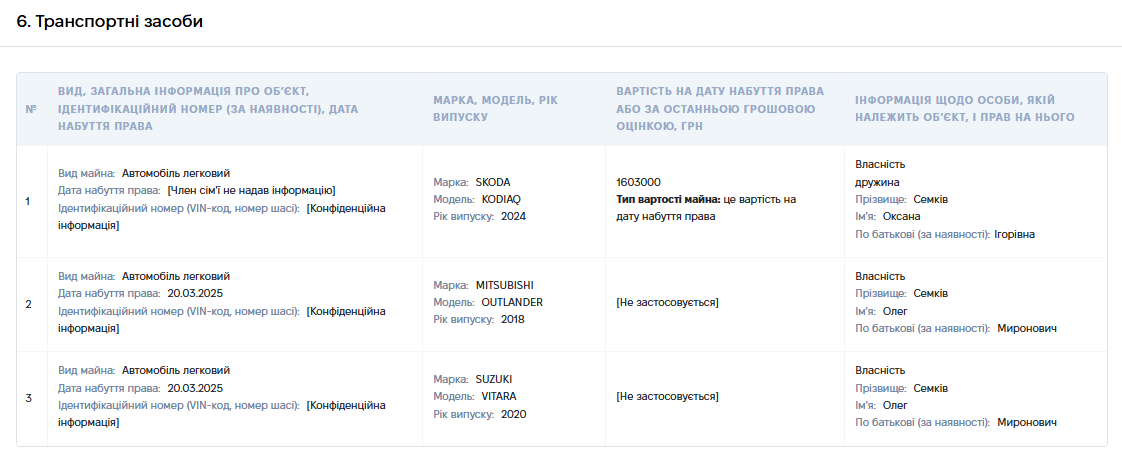Click 'SUZUKI' brand value
The image size is (1122, 466).
494,379
